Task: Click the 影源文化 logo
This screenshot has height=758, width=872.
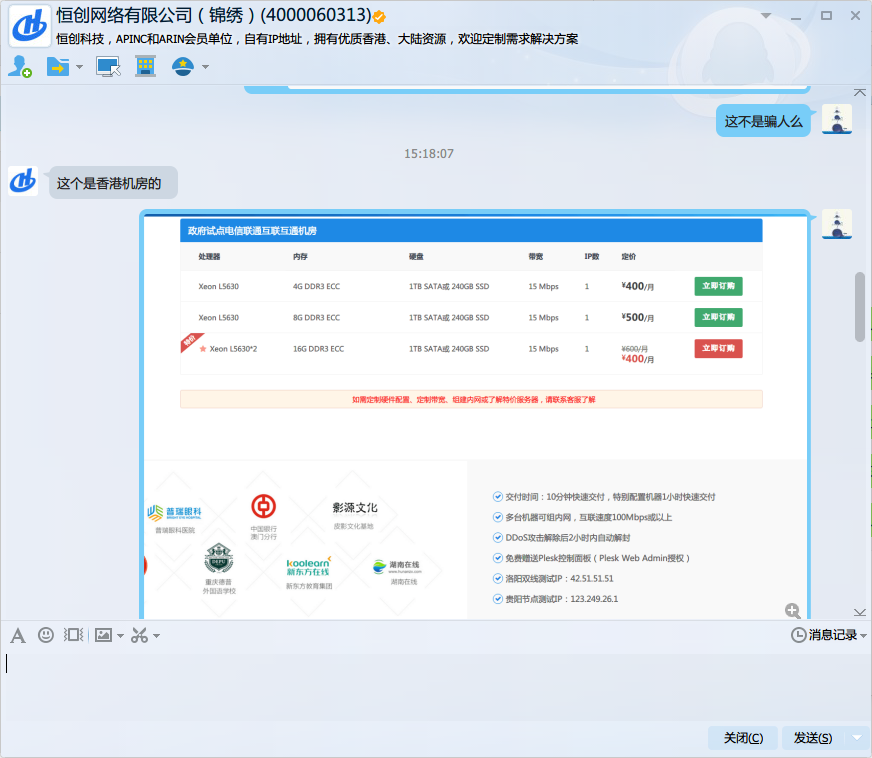Action: coord(354,508)
